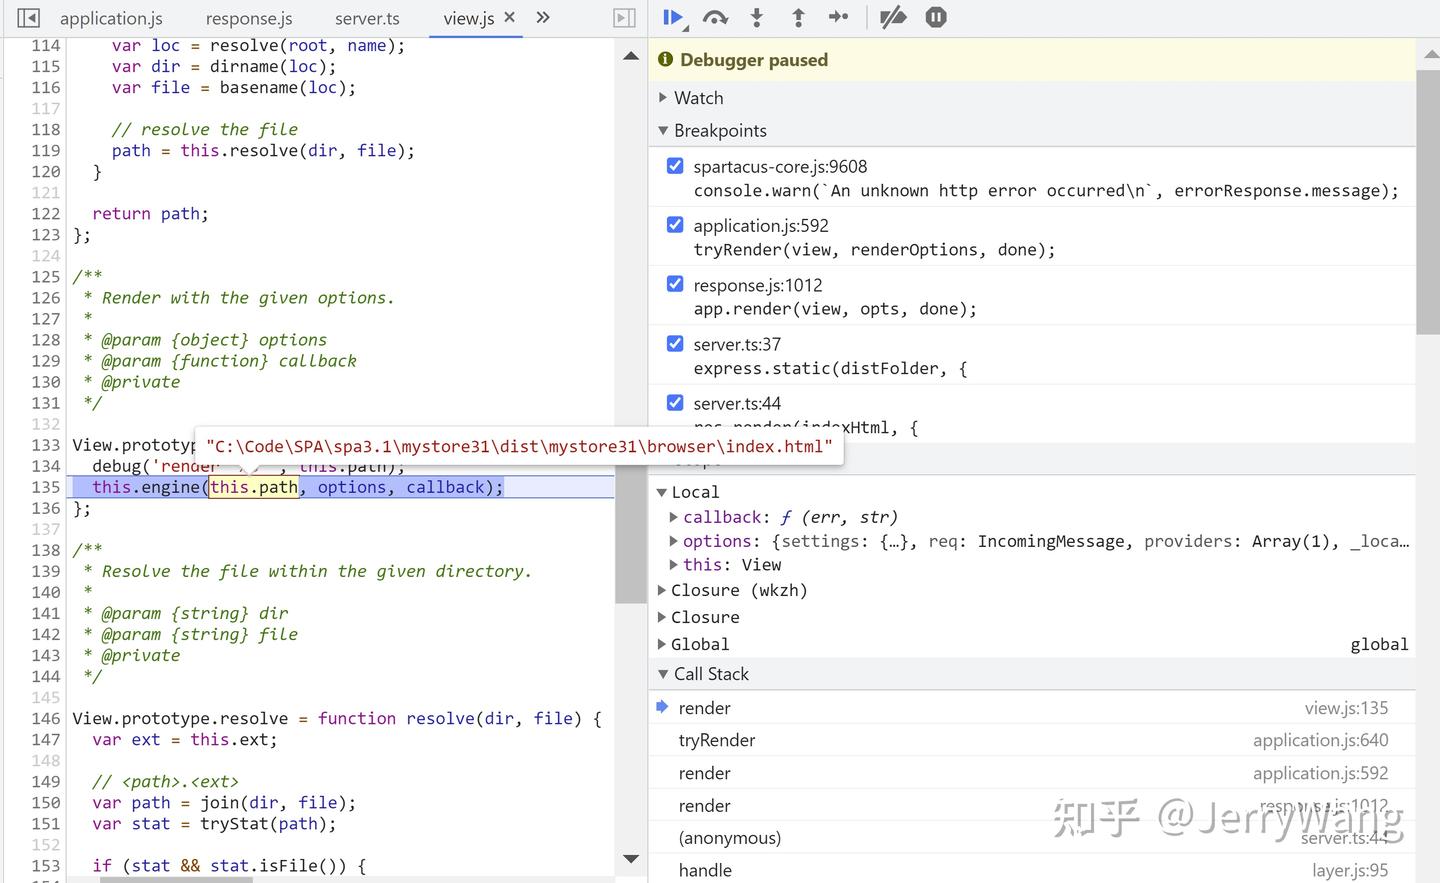This screenshot has width=1440, height=883.
Task: Switch to the server.ts tab
Action: (x=367, y=18)
